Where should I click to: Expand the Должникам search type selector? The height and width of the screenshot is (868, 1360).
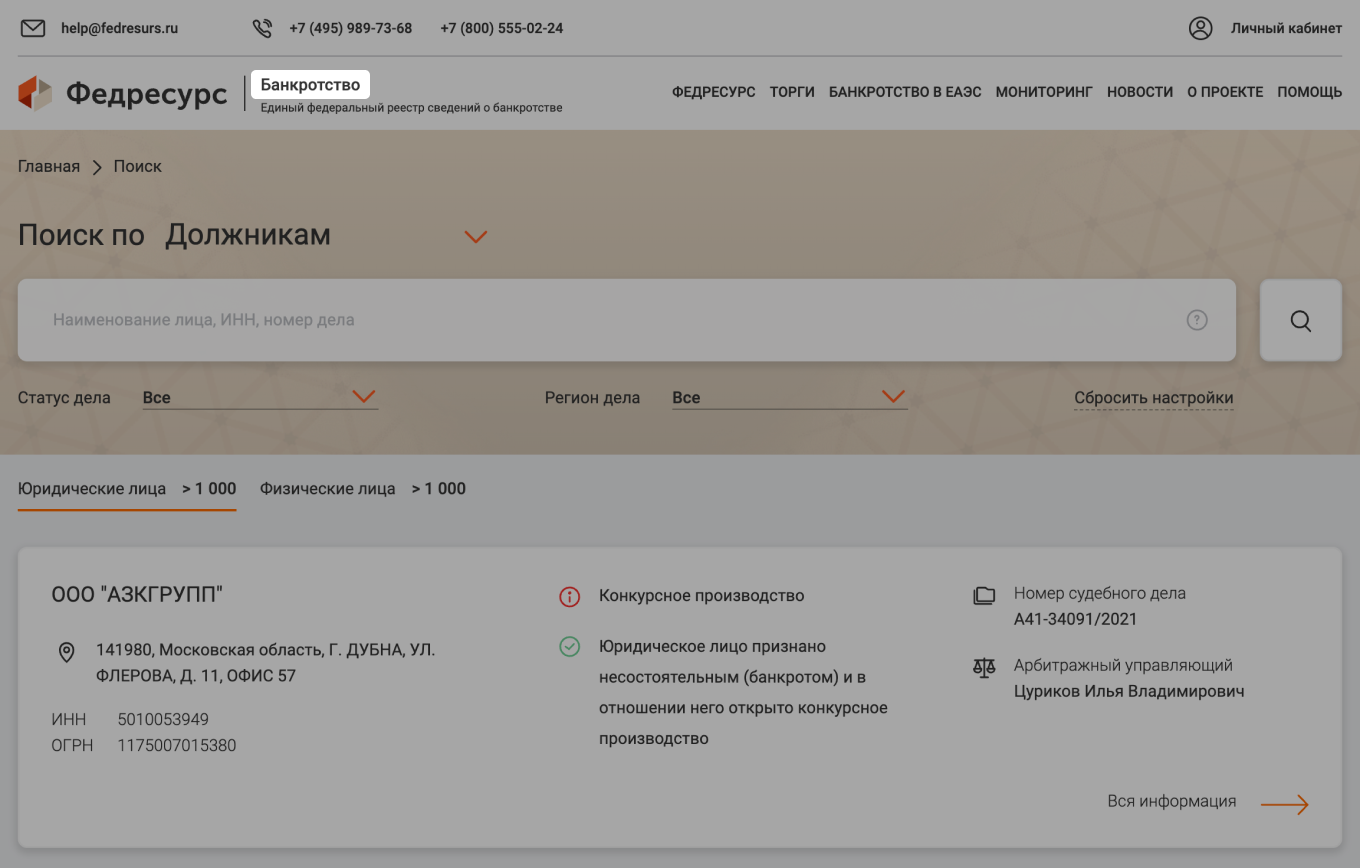coord(476,237)
